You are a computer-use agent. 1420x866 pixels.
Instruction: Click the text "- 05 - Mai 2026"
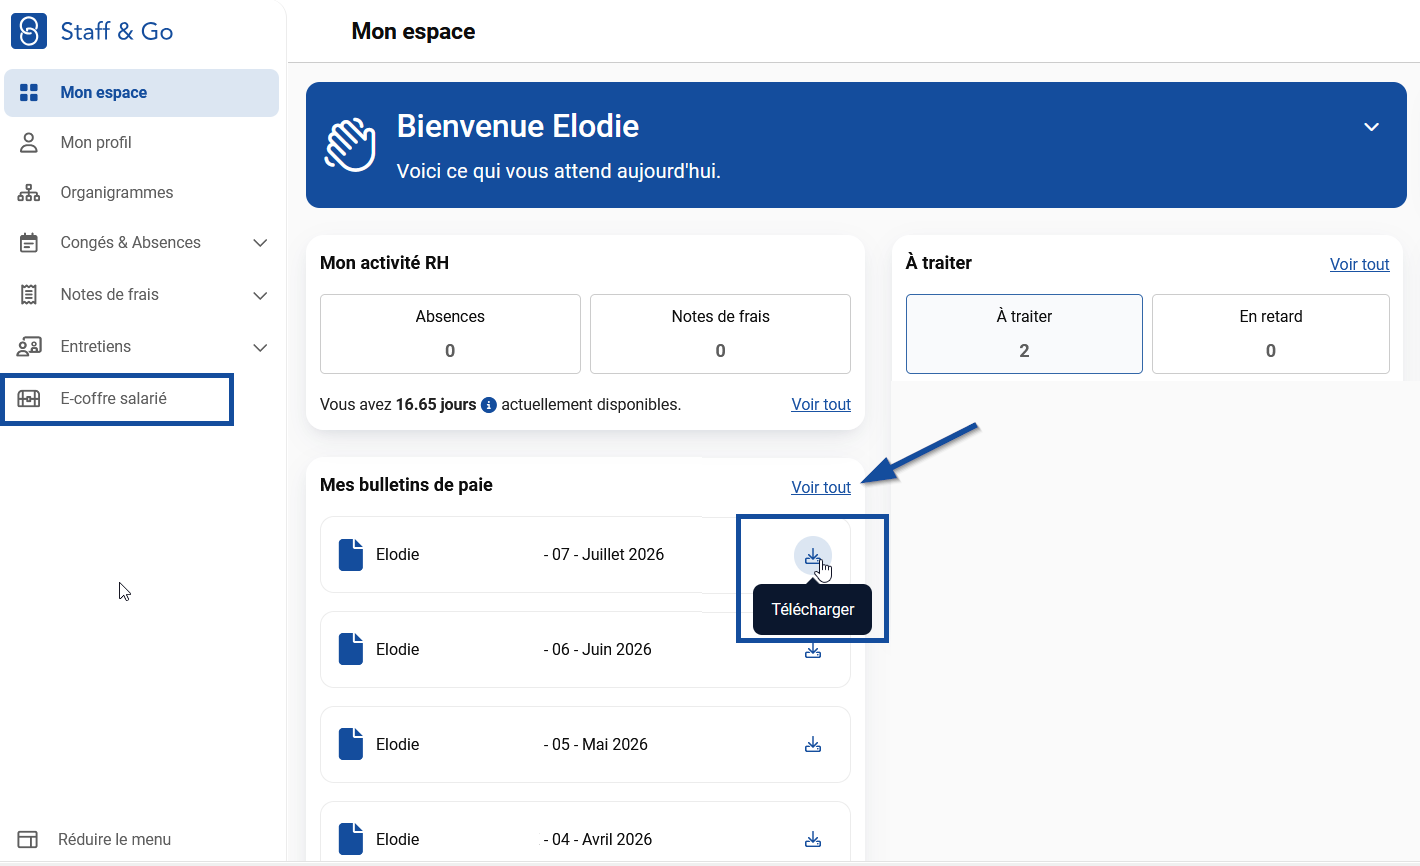point(596,745)
